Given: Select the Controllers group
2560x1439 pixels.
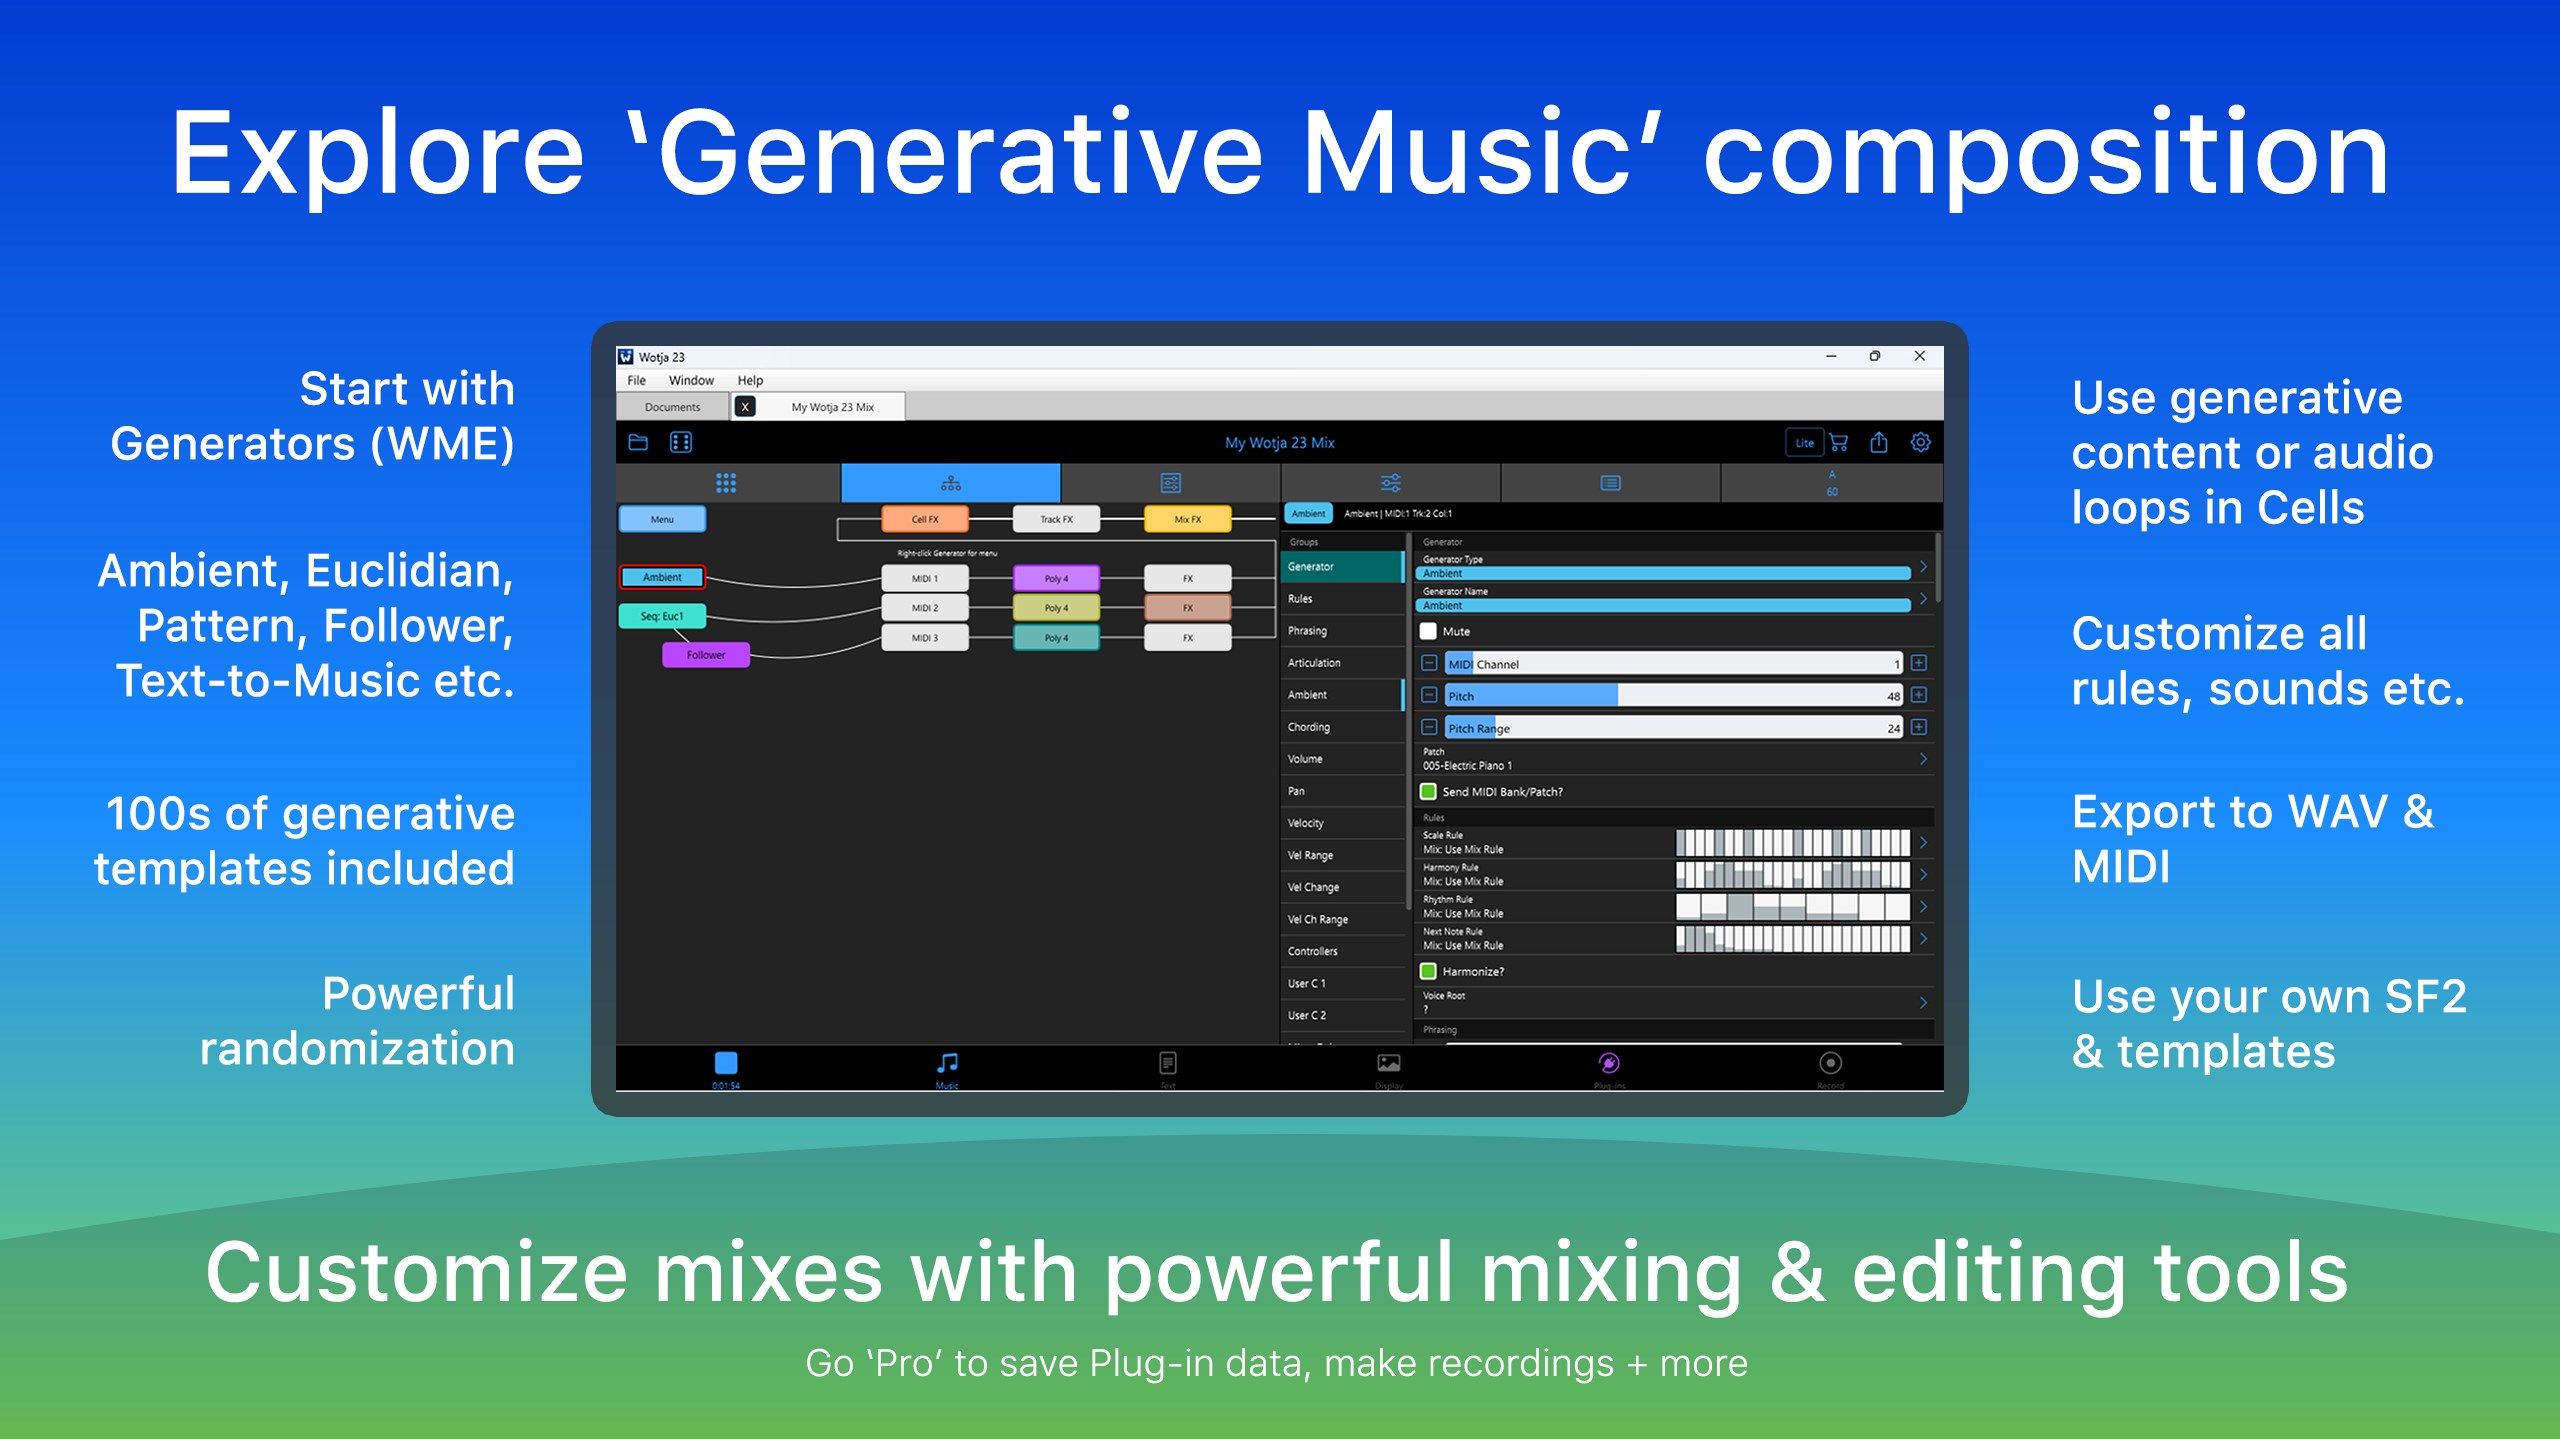Looking at the screenshot, I should point(1343,951).
